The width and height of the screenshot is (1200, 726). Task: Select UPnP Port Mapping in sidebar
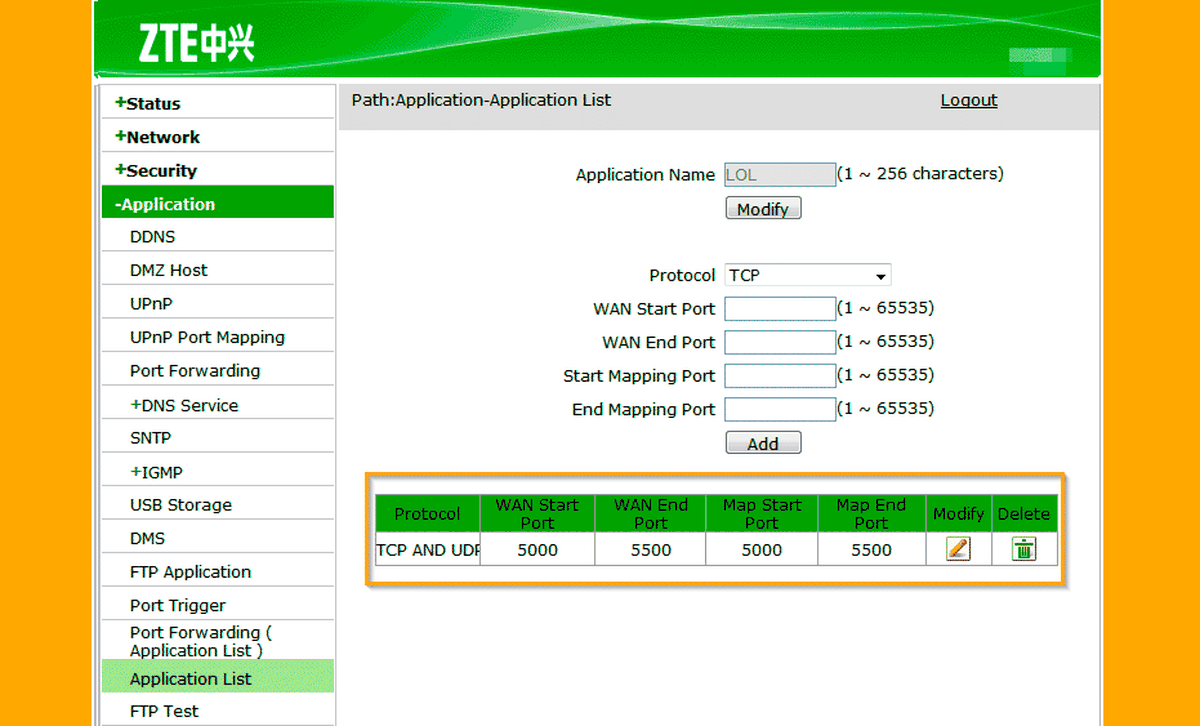(207, 337)
